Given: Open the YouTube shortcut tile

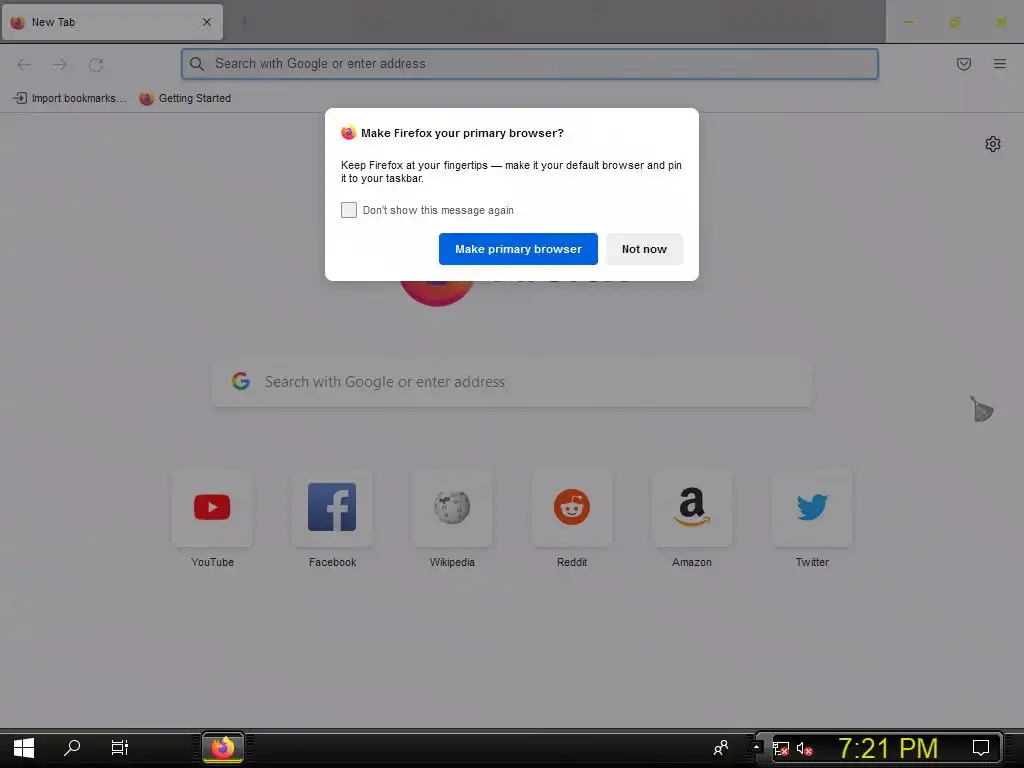Looking at the screenshot, I should coord(212,507).
